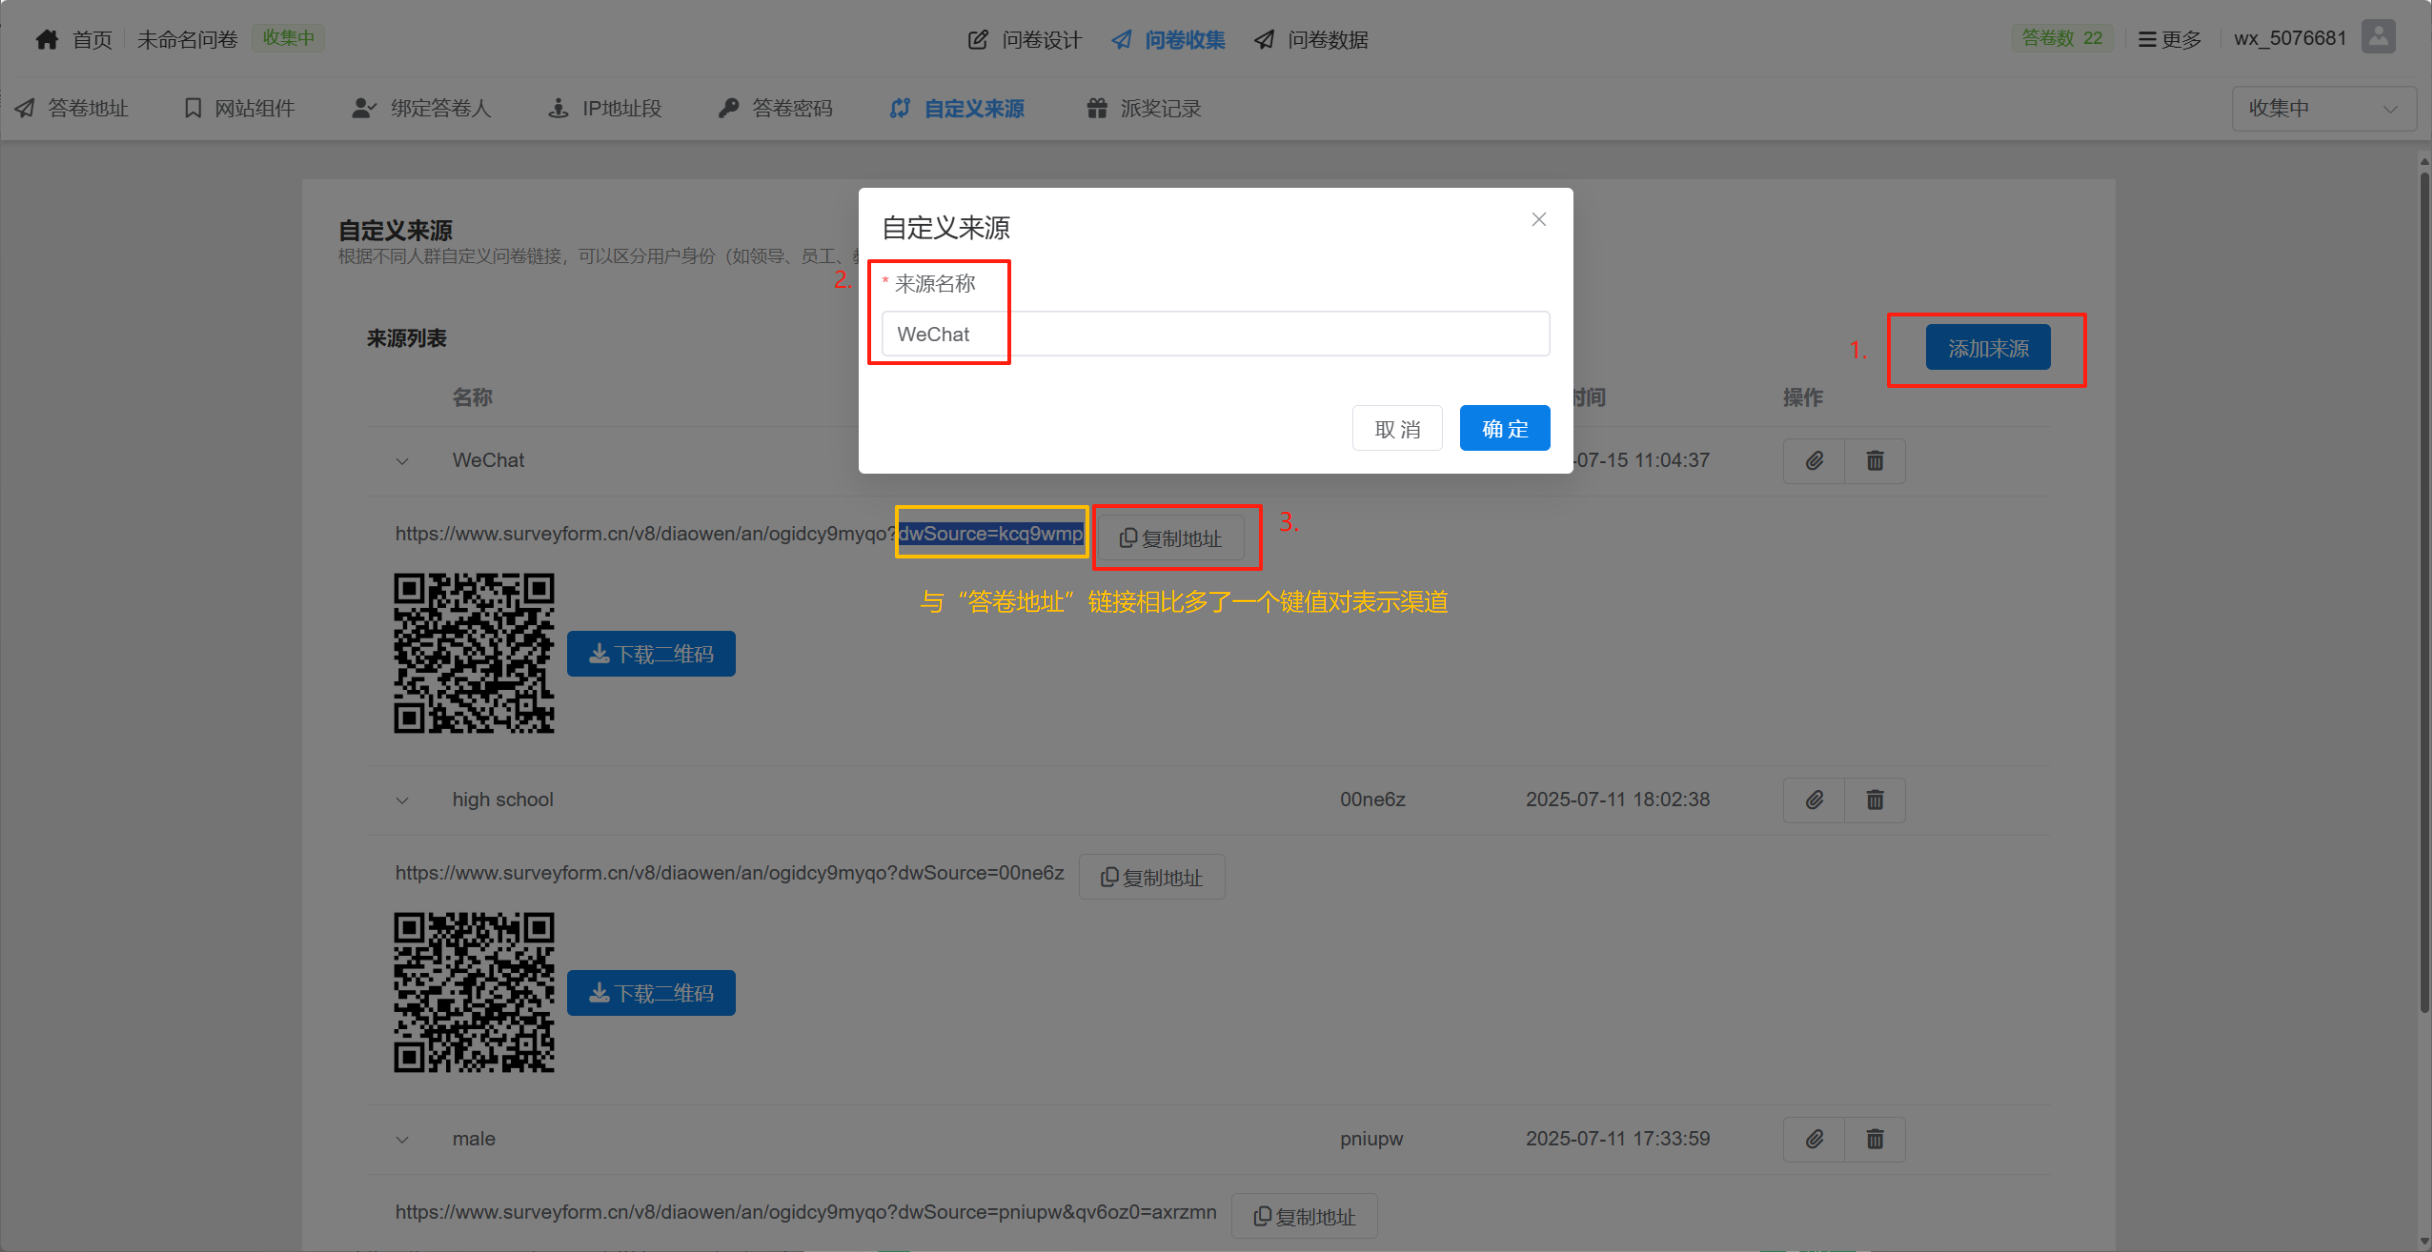Click trash icon in male row
Image resolution: width=2432 pixels, height=1252 pixels.
pos(1874,1139)
